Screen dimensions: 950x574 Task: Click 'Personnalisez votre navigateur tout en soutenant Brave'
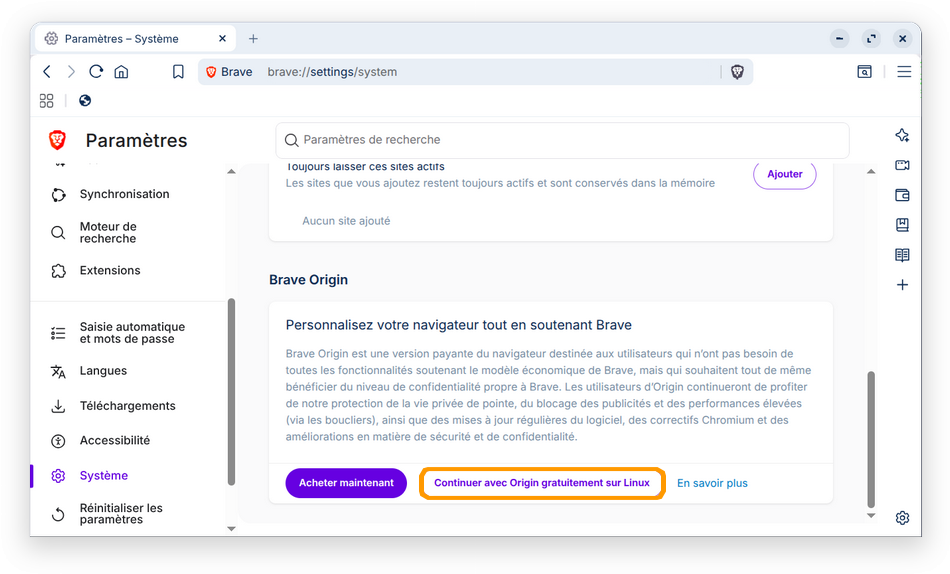tap(459, 325)
